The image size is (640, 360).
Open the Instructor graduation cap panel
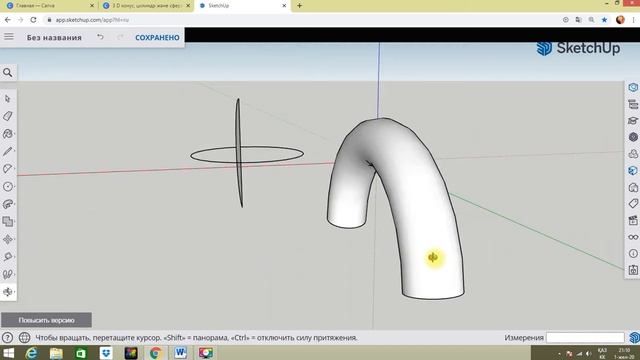click(x=633, y=121)
